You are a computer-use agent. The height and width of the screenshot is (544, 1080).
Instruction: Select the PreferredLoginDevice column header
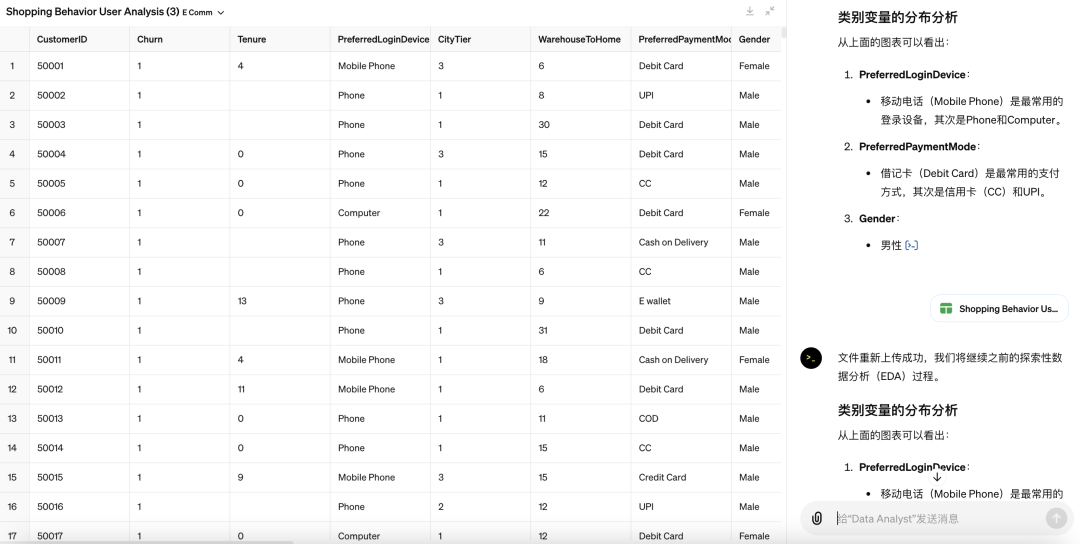point(383,39)
